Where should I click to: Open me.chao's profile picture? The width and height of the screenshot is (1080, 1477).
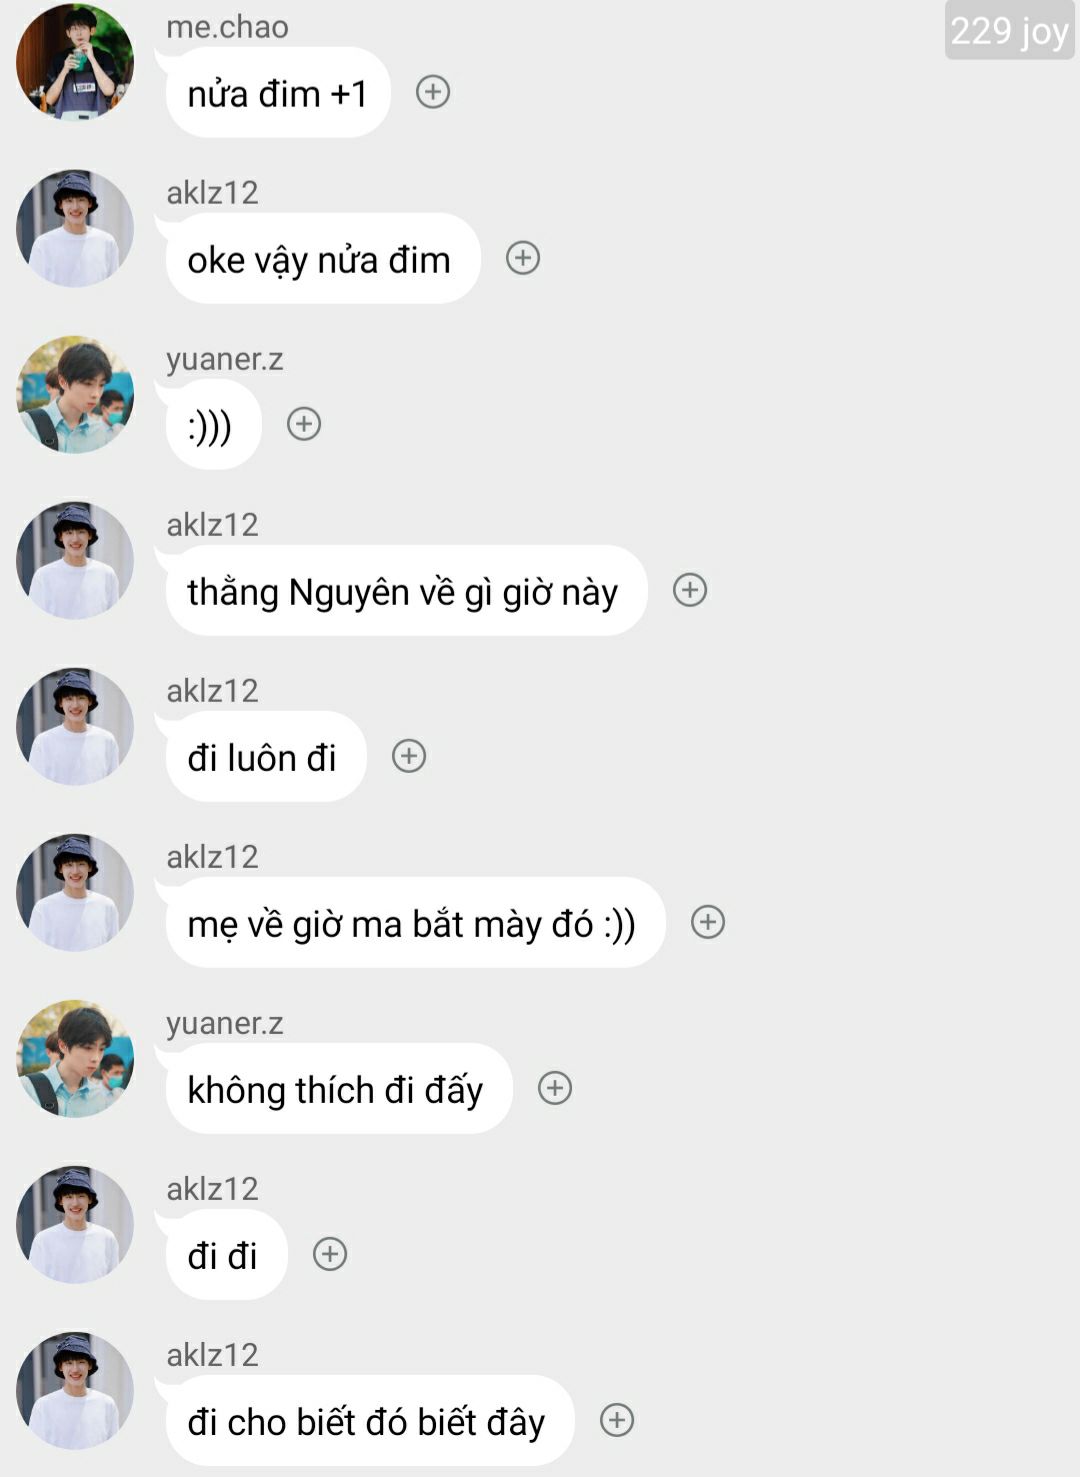pyautogui.click(x=75, y=62)
